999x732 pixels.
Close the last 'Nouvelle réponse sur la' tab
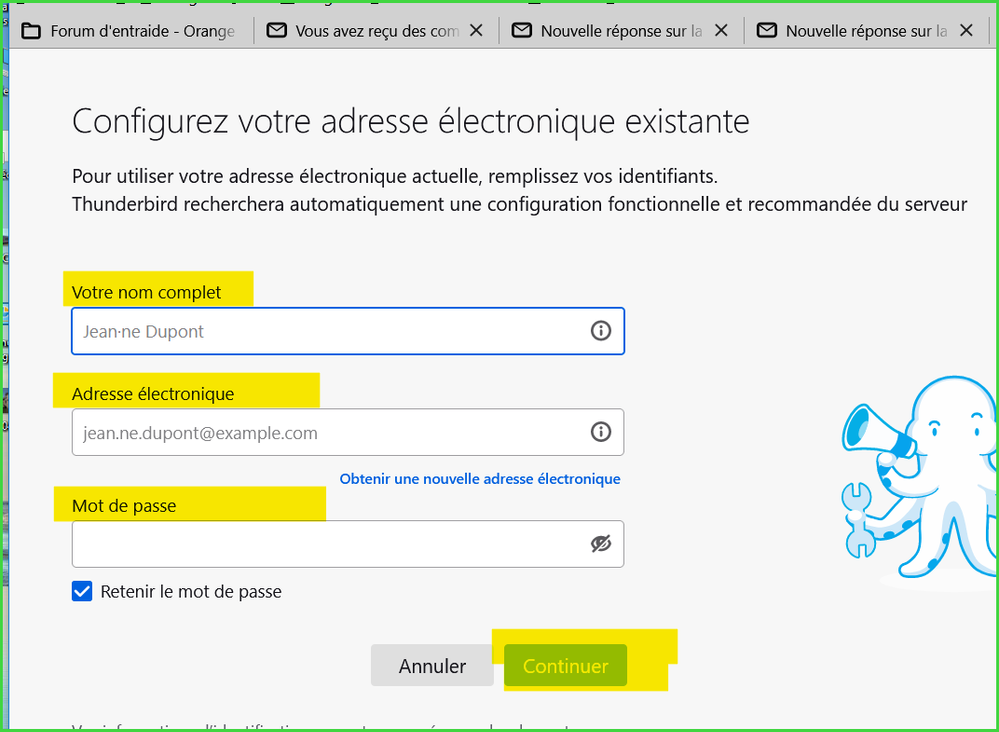[x=966, y=31]
